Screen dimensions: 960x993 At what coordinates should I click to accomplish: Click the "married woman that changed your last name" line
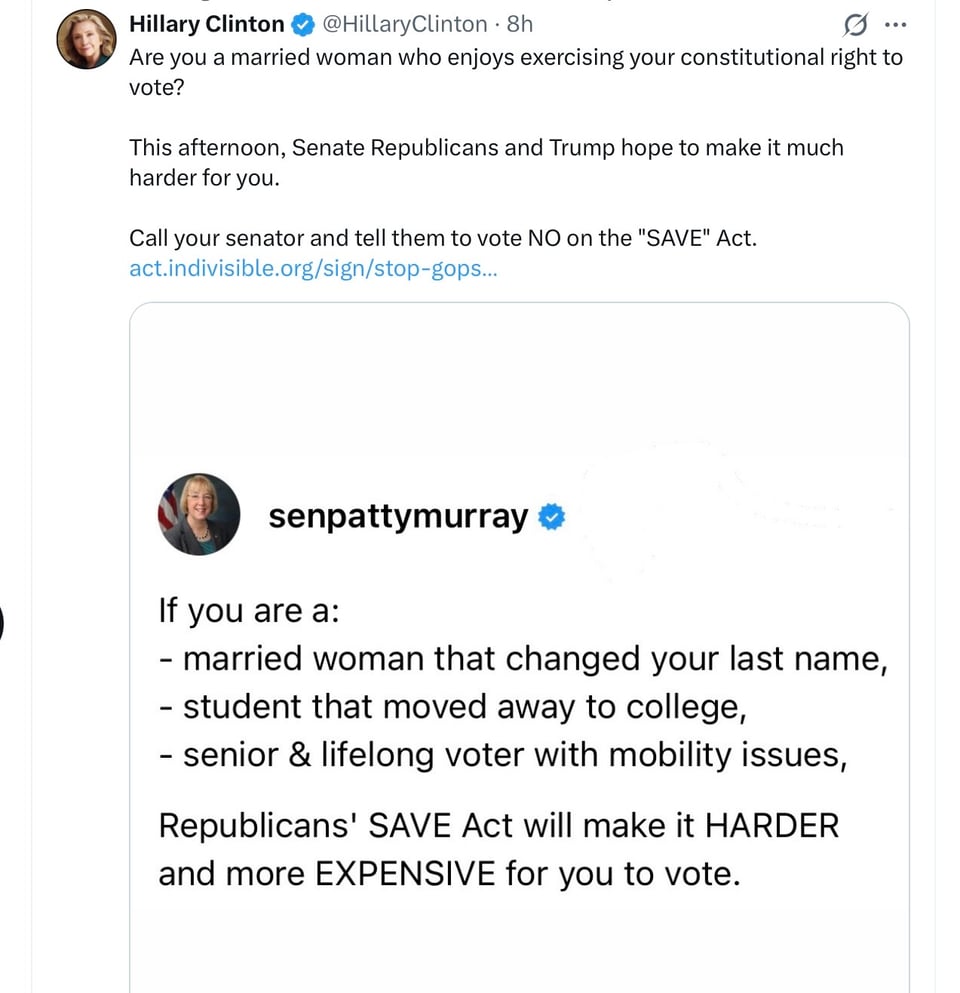[x=523, y=658]
